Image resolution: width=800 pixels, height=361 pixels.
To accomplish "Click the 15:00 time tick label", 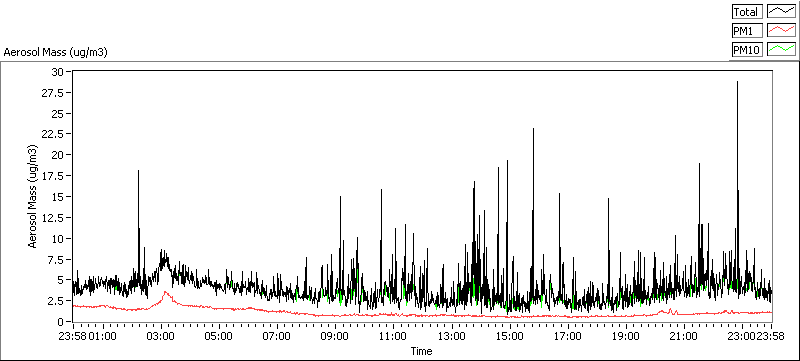I will [x=510, y=337].
